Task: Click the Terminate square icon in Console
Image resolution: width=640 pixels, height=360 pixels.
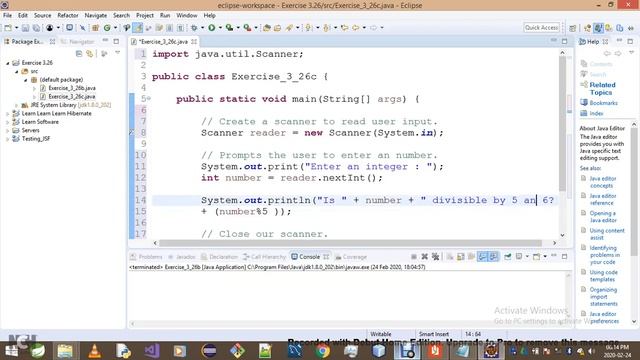Action: click(413, 257)
